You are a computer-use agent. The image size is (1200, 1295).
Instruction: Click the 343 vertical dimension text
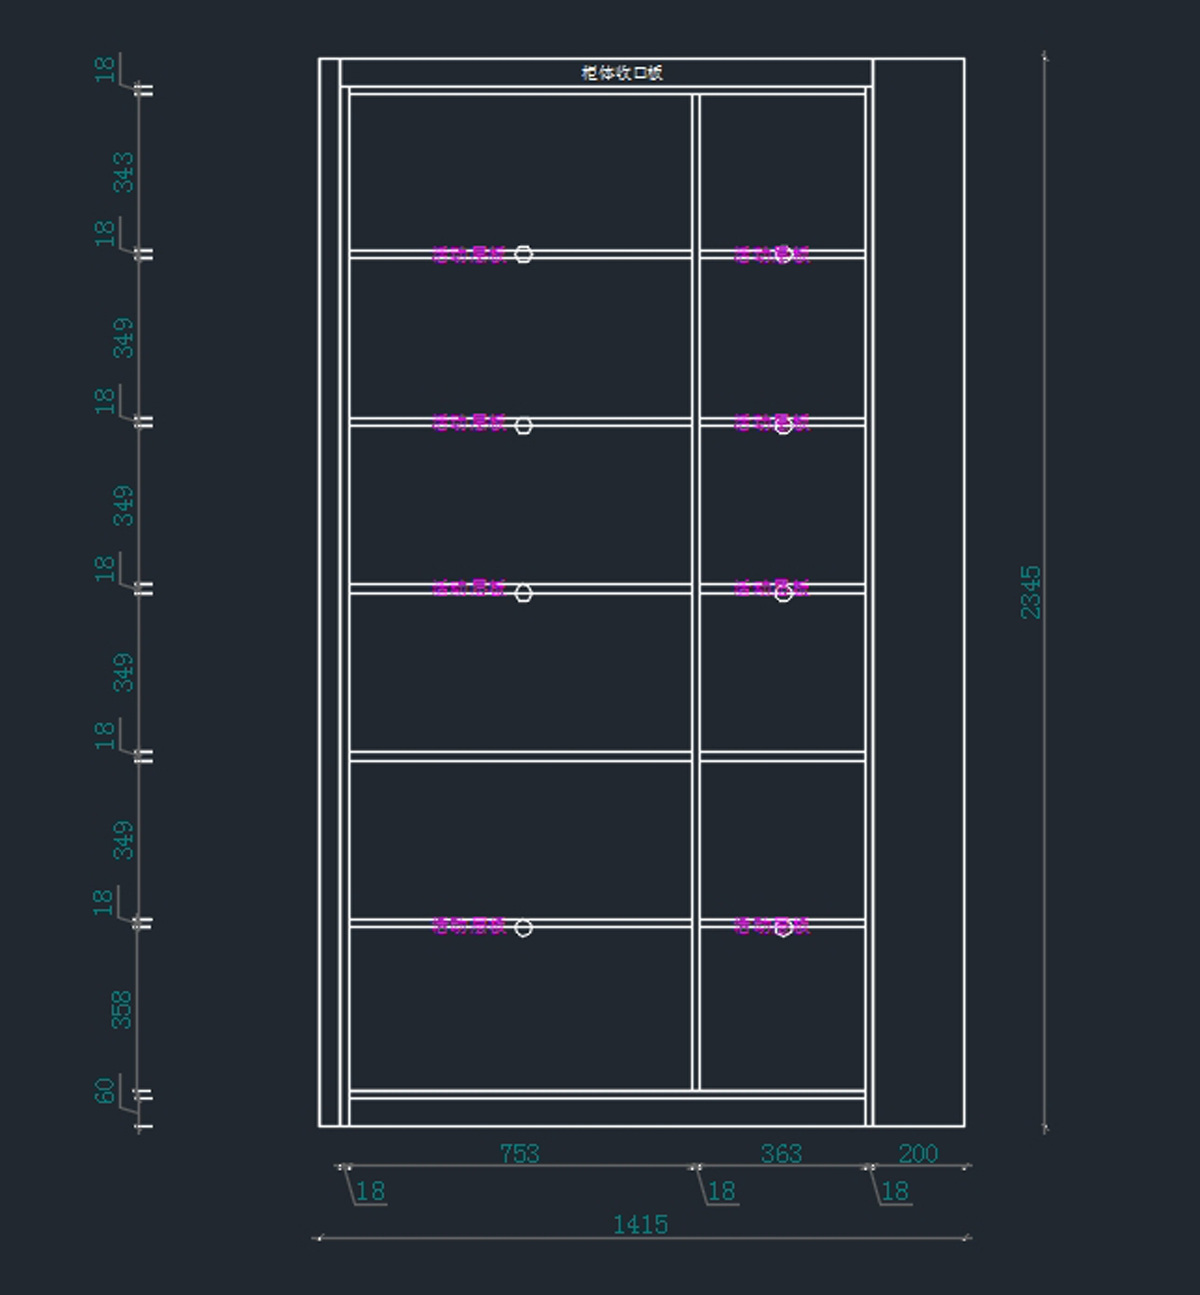123,172
